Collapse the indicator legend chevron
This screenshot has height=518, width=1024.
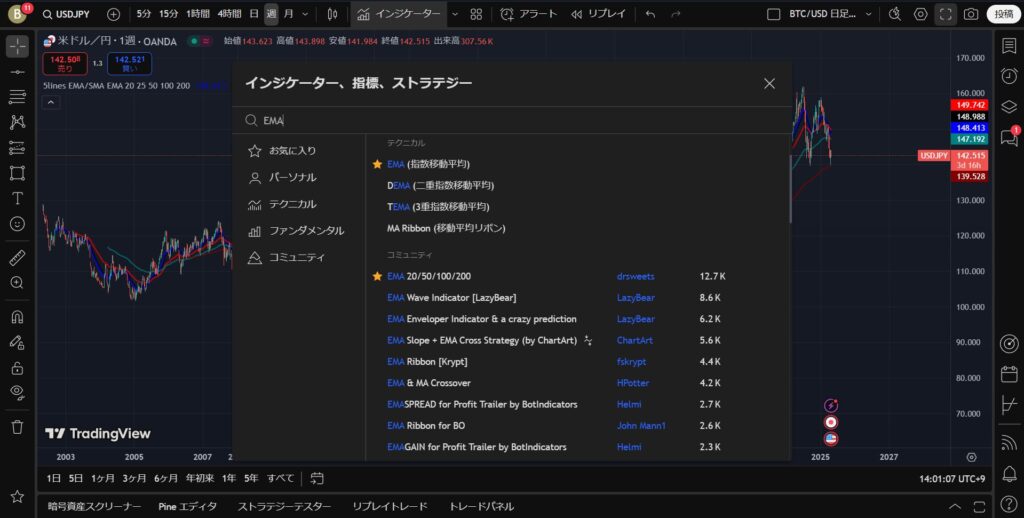[x=51, y=102]
